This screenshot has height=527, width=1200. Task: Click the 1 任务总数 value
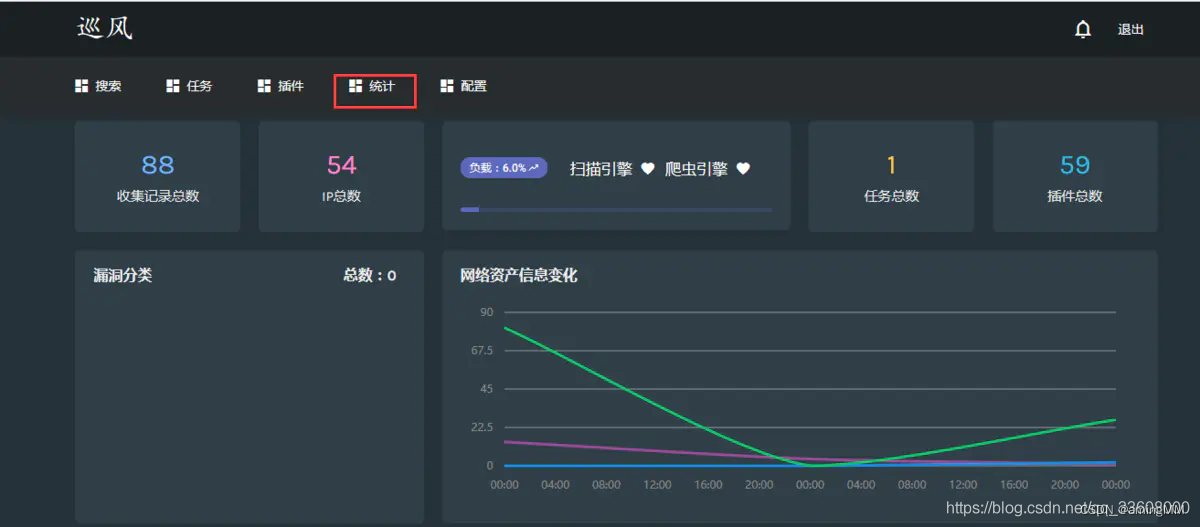[x=891, y=165]
